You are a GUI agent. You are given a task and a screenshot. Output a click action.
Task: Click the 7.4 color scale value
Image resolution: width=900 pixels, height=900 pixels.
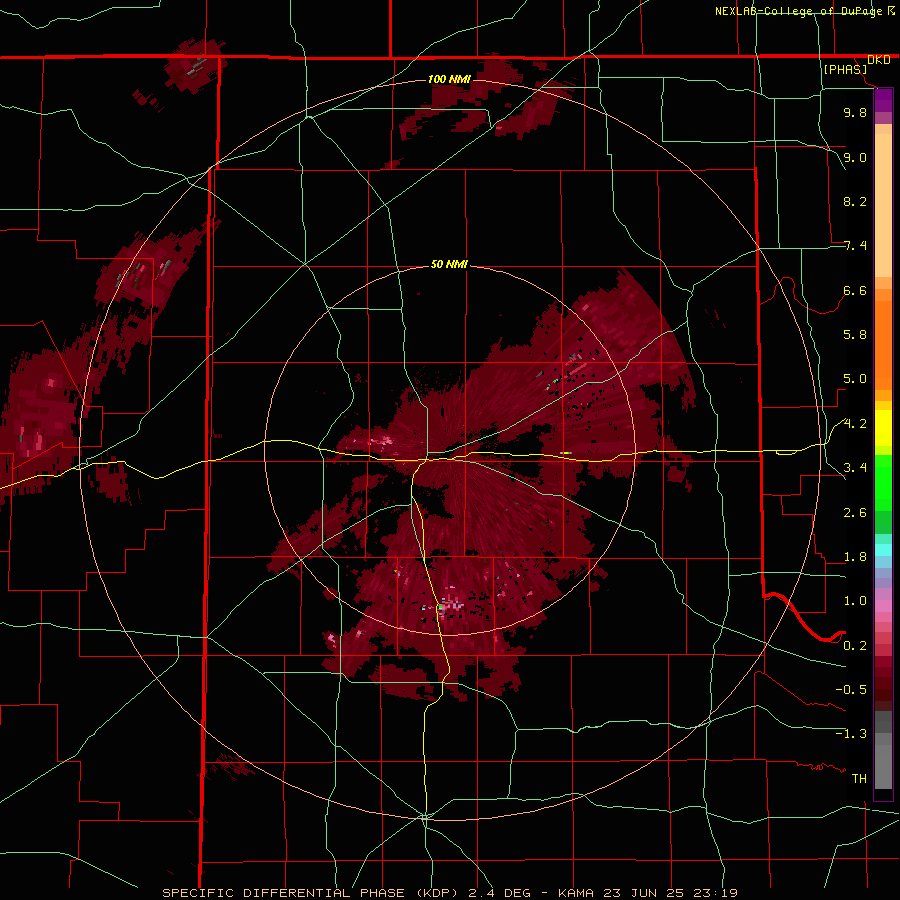[x=855, y=246]
